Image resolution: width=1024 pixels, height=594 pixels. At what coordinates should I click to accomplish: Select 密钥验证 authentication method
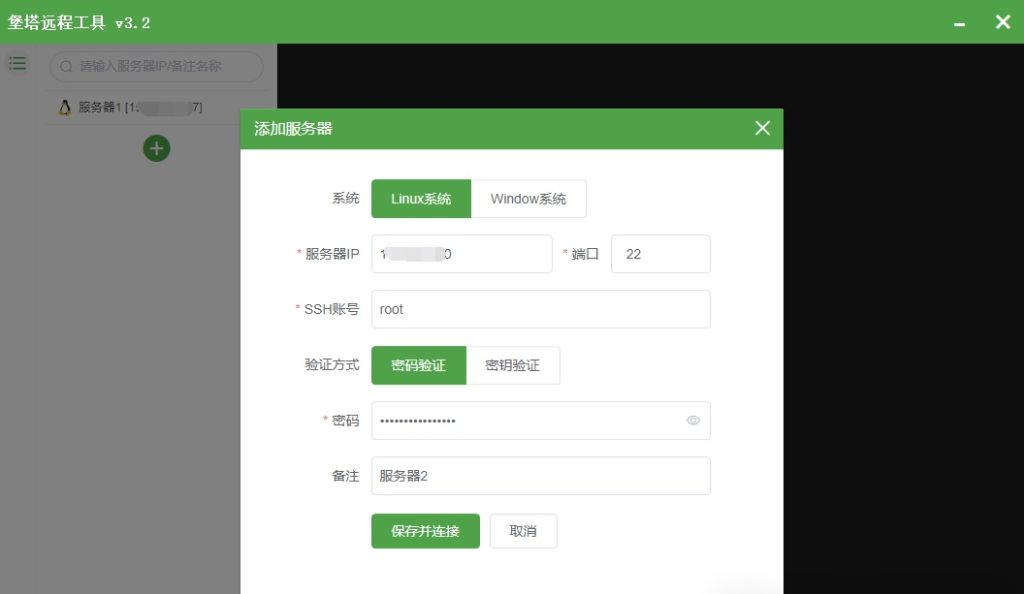coord(513,365)
